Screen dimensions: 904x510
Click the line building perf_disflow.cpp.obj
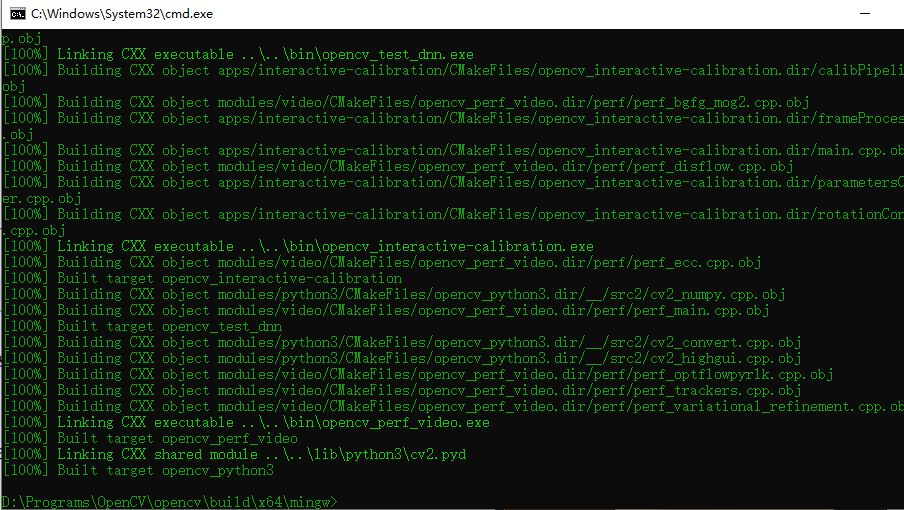pos(398,166)
